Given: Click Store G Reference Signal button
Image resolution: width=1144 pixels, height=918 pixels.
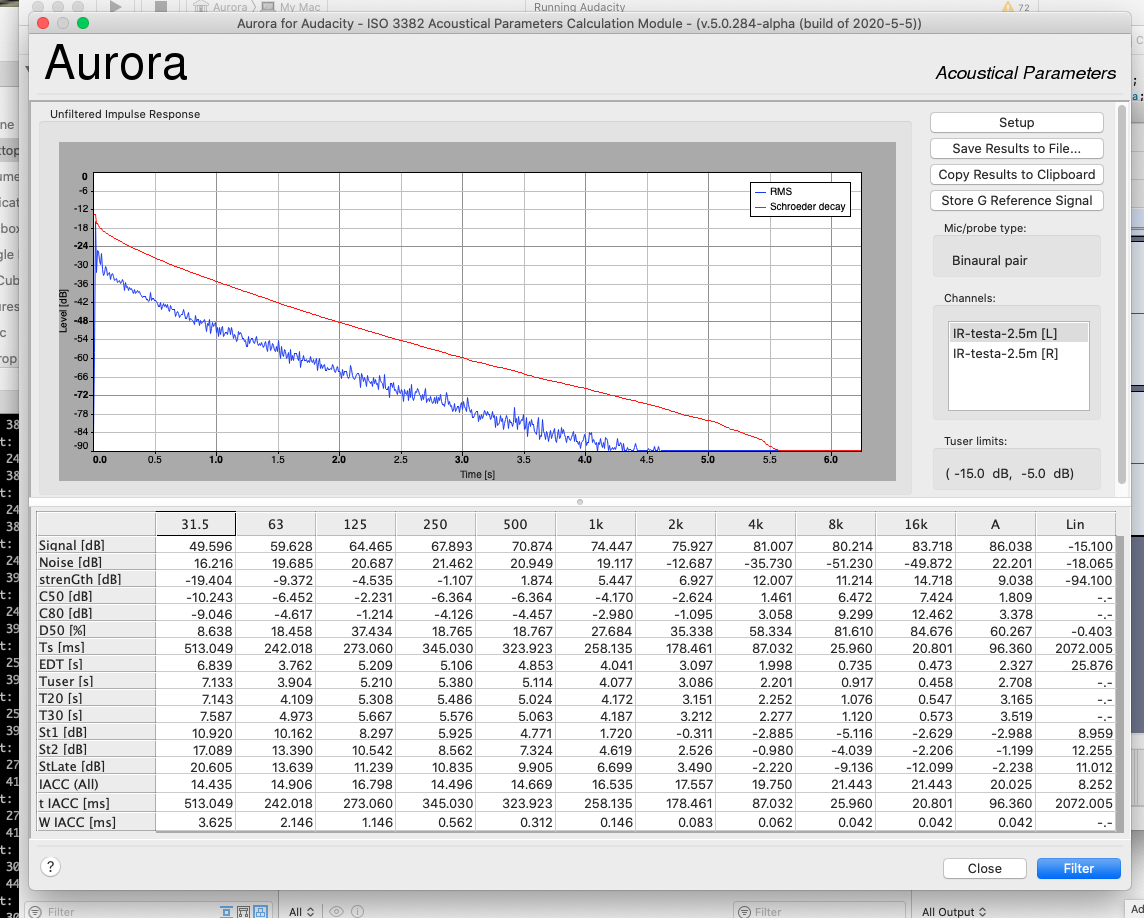Looking at the screenshot, I should [1016, 201].
